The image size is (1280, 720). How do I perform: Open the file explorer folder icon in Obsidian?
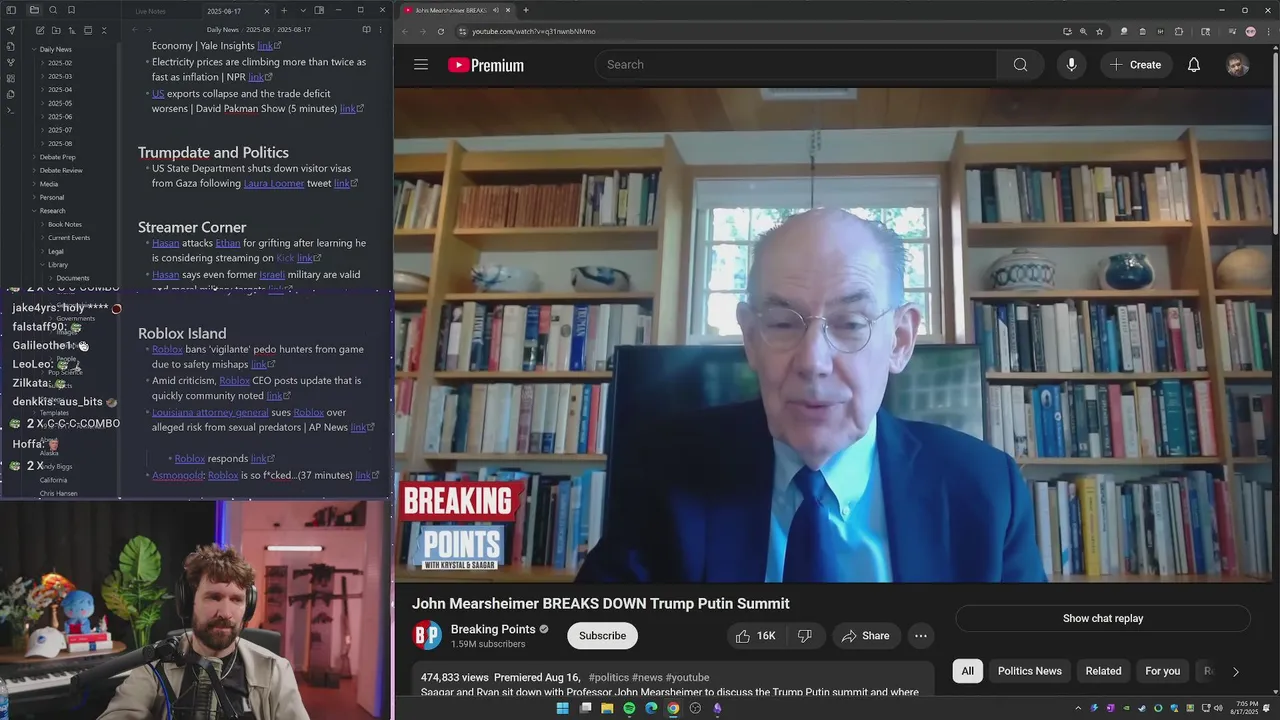(34, 10)
